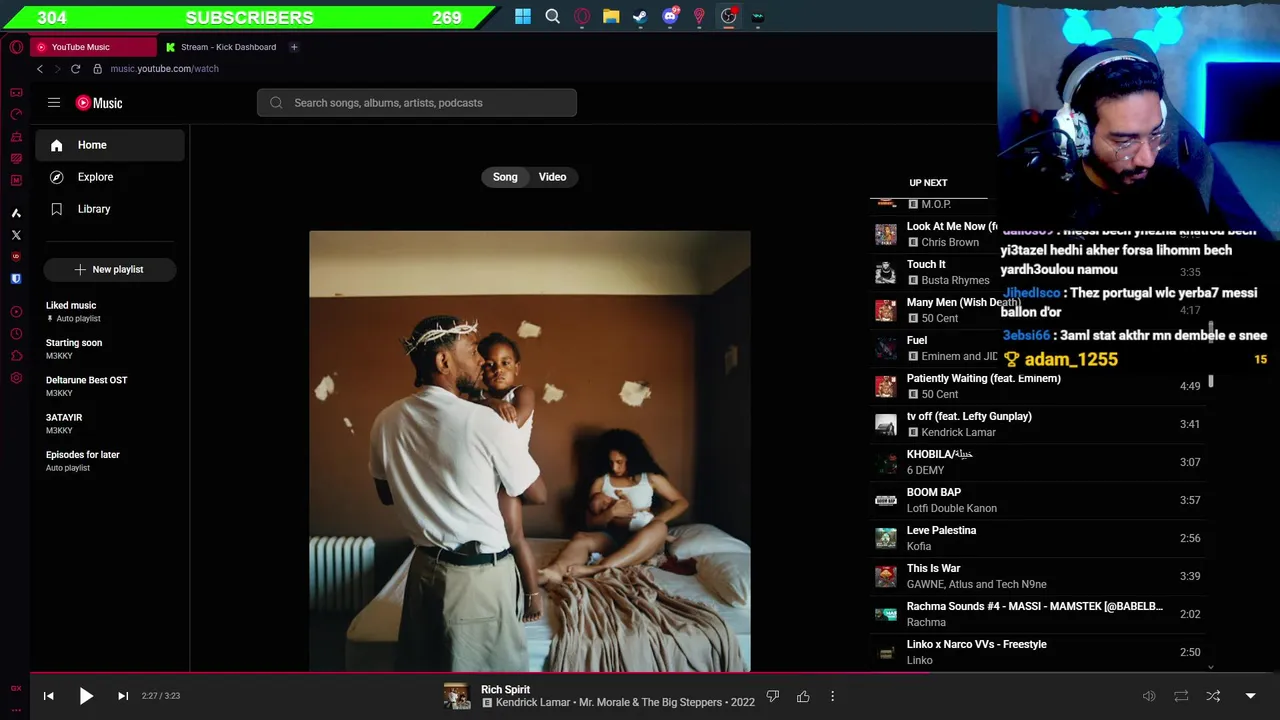Select the Stream - Kick Dashboard tab
1280x720 pixels.
pos(221,47)
